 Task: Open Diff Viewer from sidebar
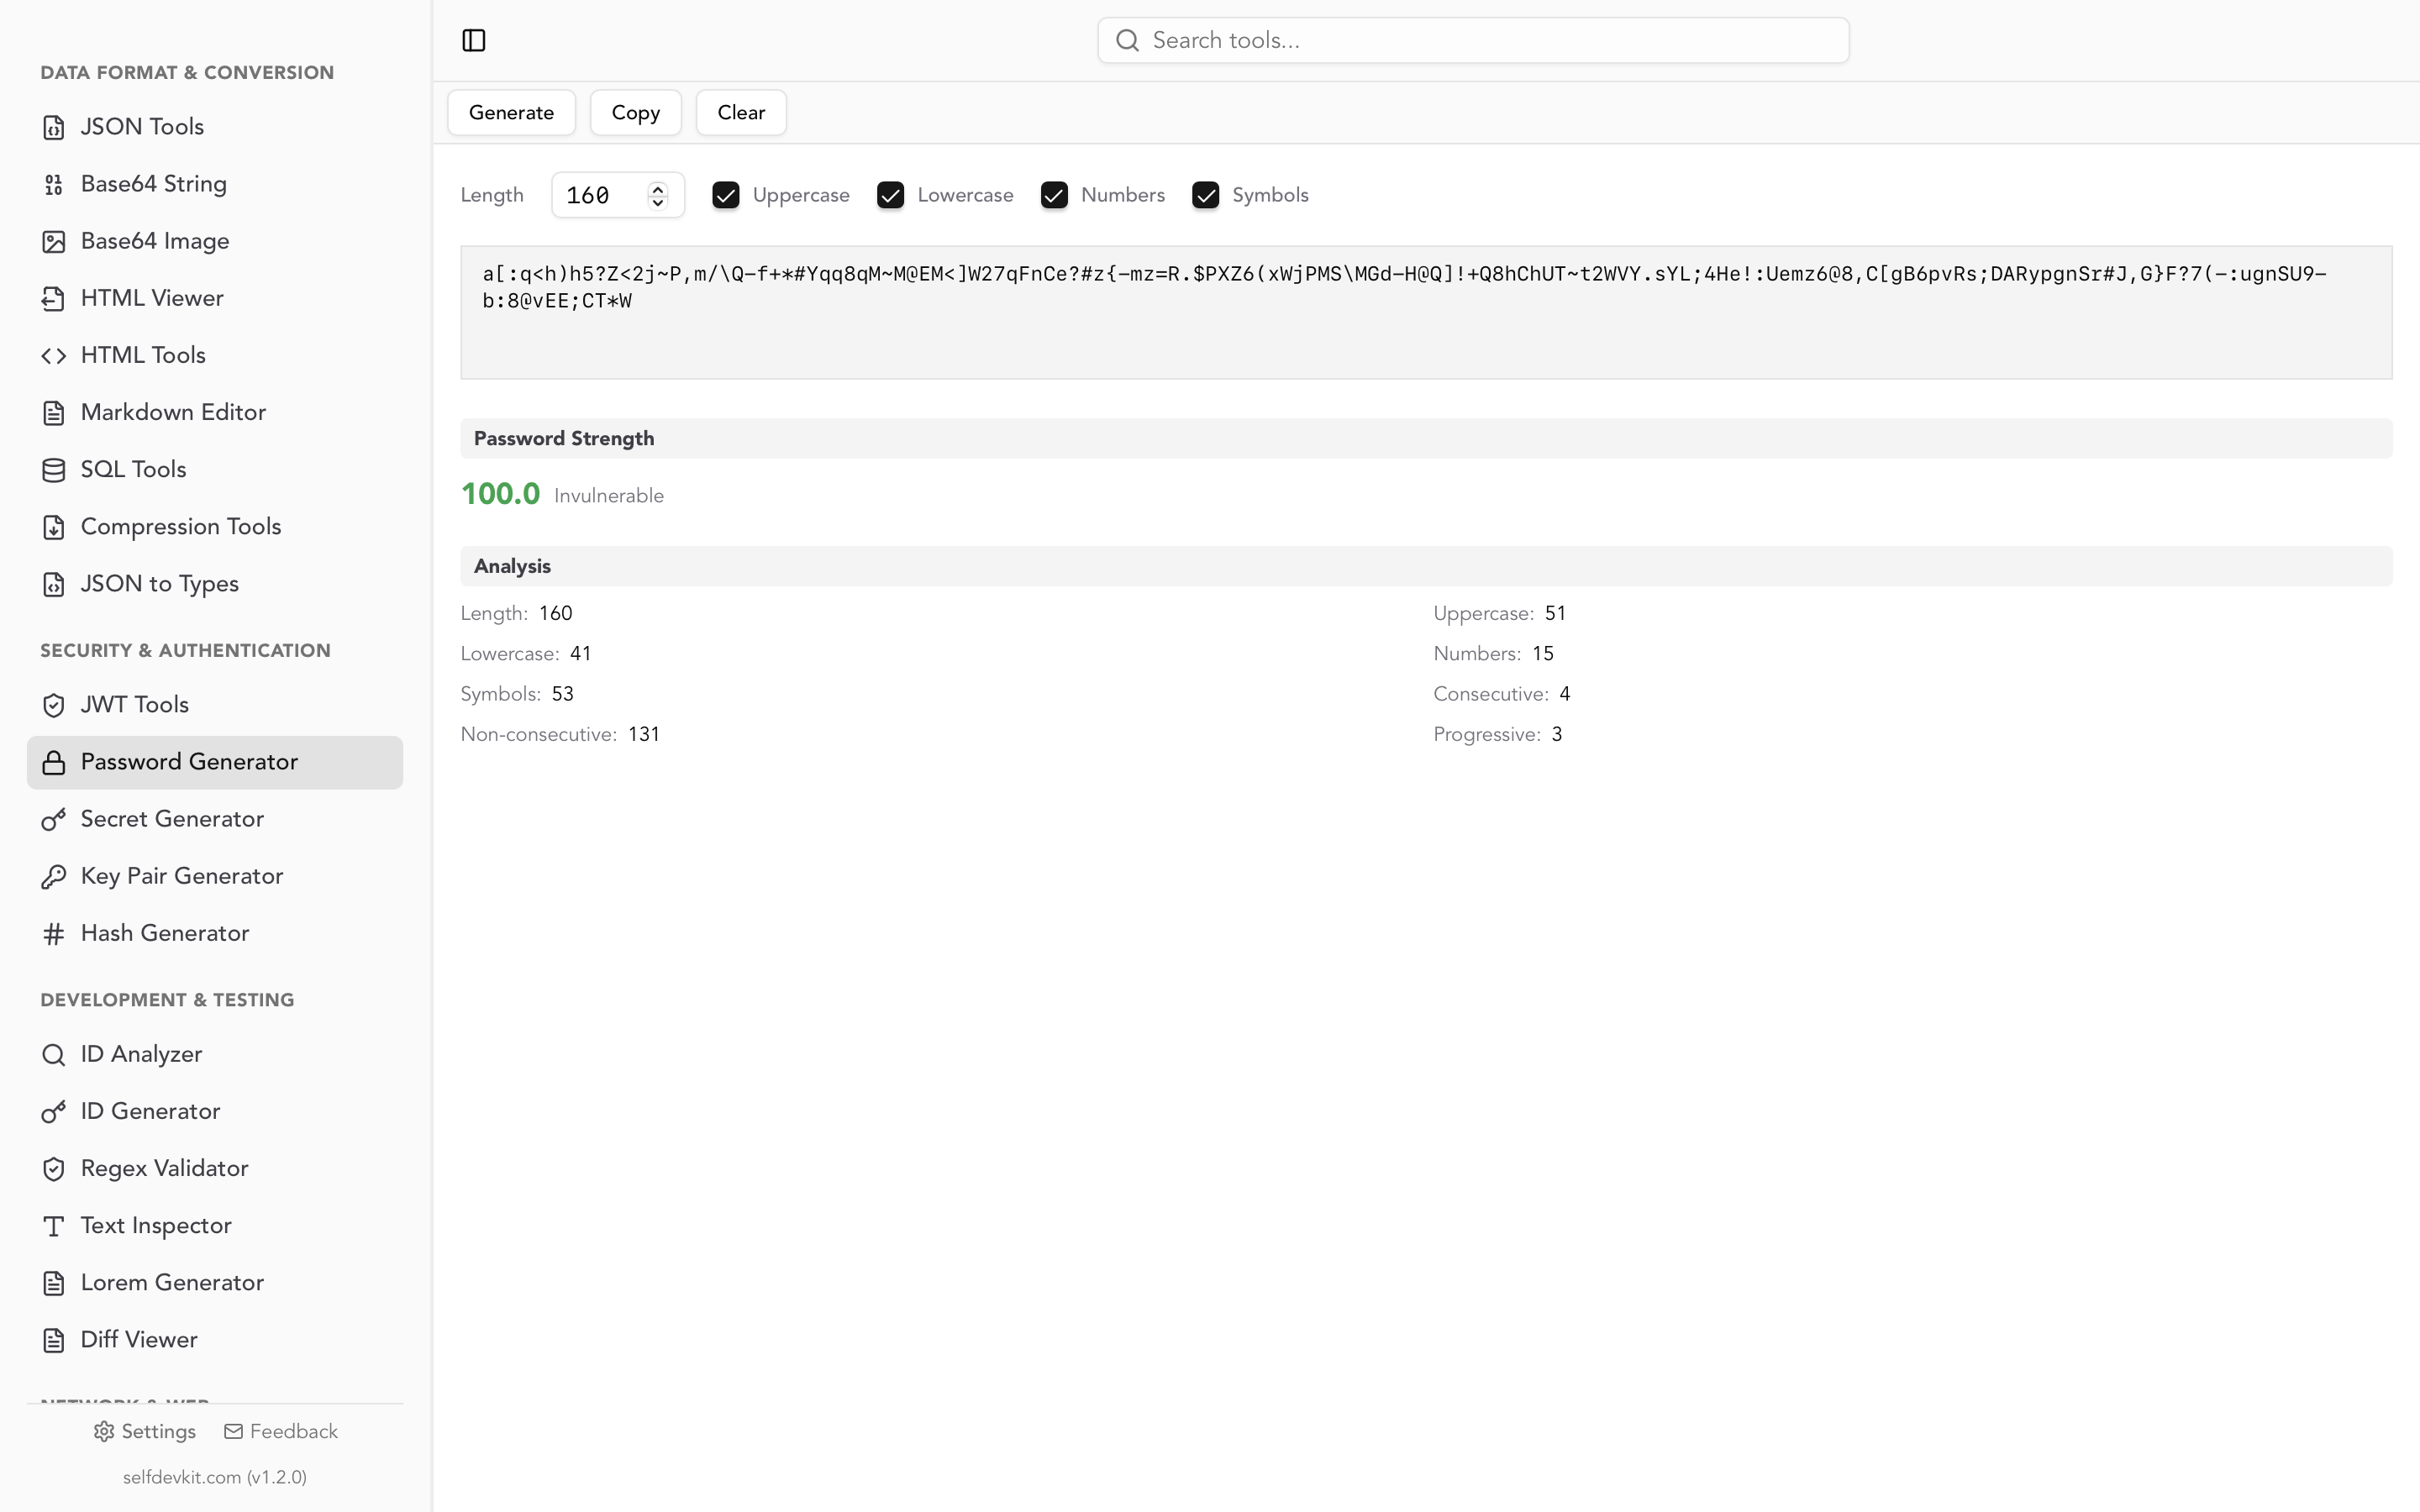(x=215, y=1340)
